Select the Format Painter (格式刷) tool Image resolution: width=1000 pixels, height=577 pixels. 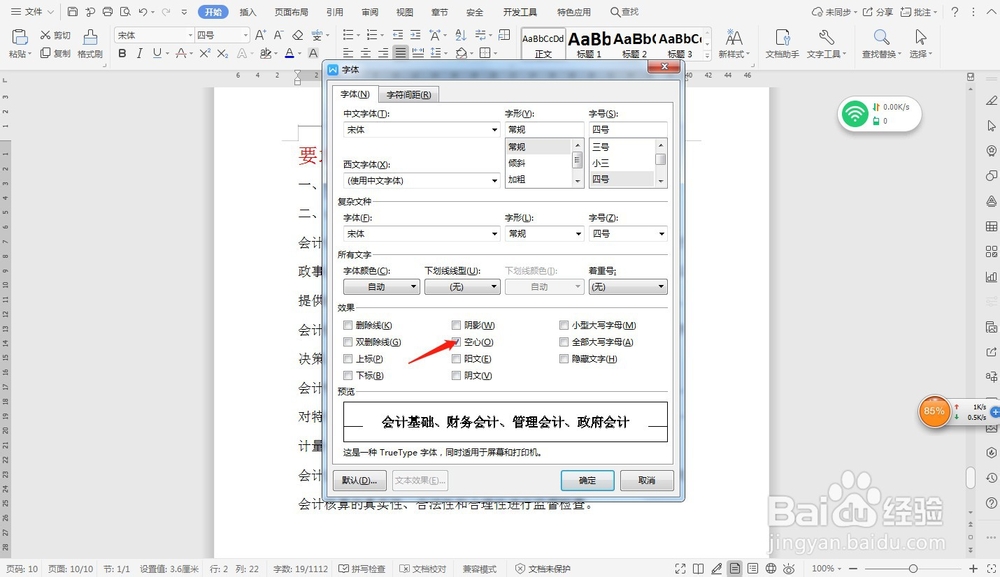tap(90, 45)
